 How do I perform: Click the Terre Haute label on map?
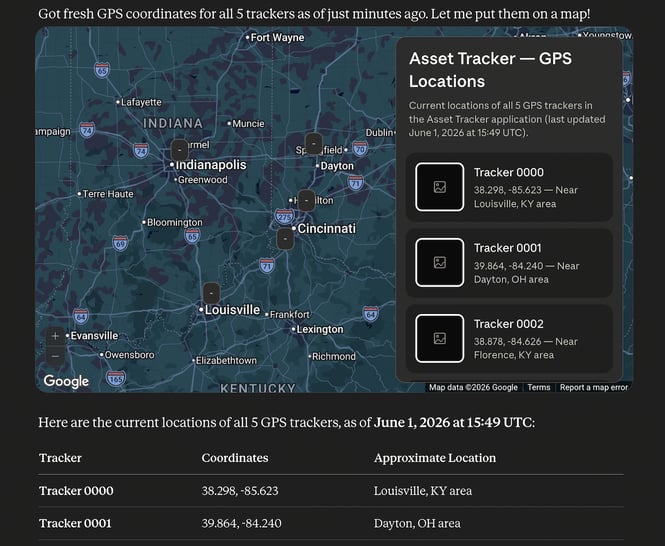tap(108, 194)
